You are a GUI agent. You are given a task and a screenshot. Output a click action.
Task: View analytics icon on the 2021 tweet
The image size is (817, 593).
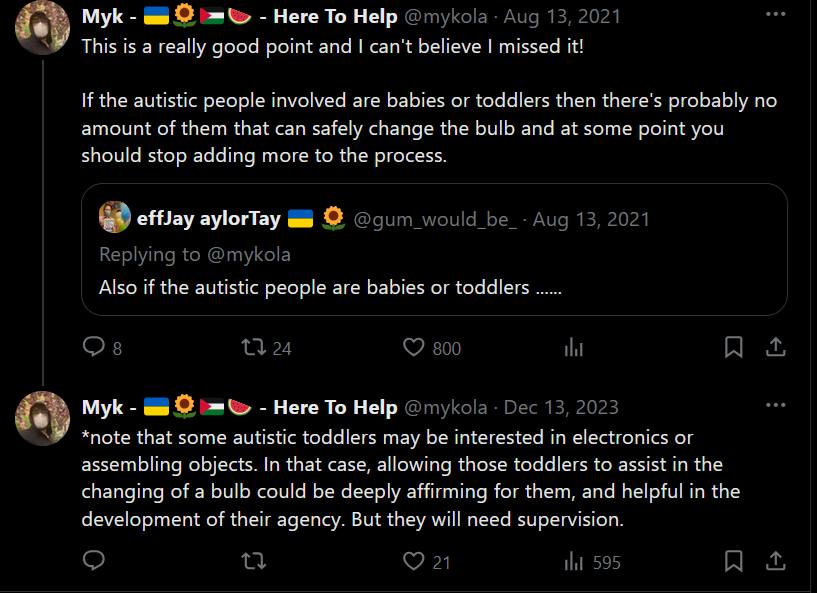point(574,347)
